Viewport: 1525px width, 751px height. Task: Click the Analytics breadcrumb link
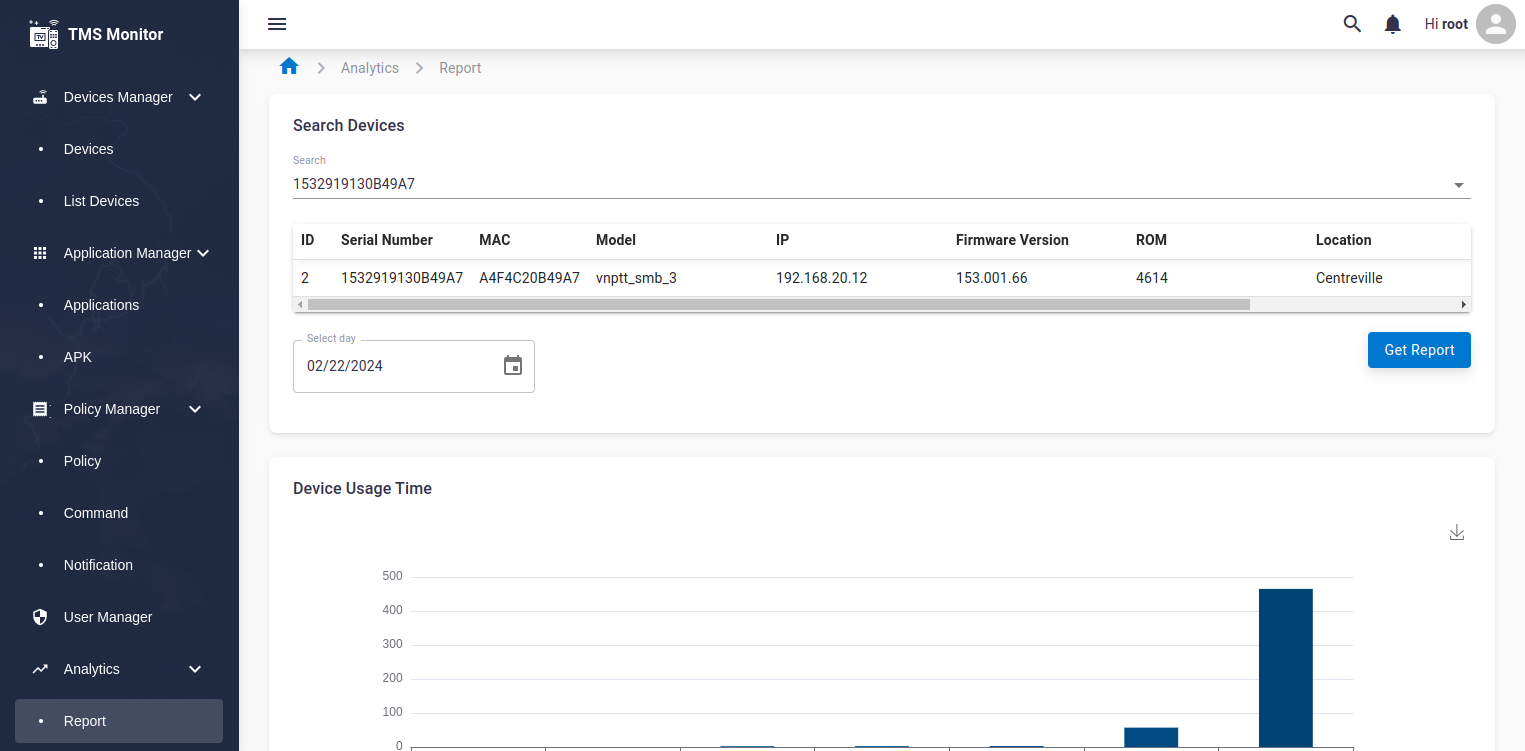tap(370, 68)
